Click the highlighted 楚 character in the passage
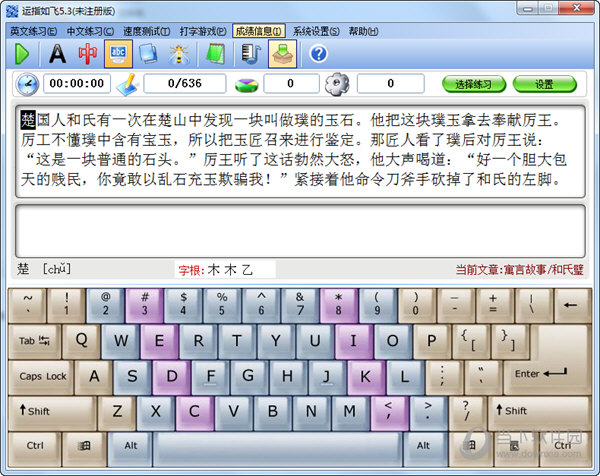 click(28, 121)
